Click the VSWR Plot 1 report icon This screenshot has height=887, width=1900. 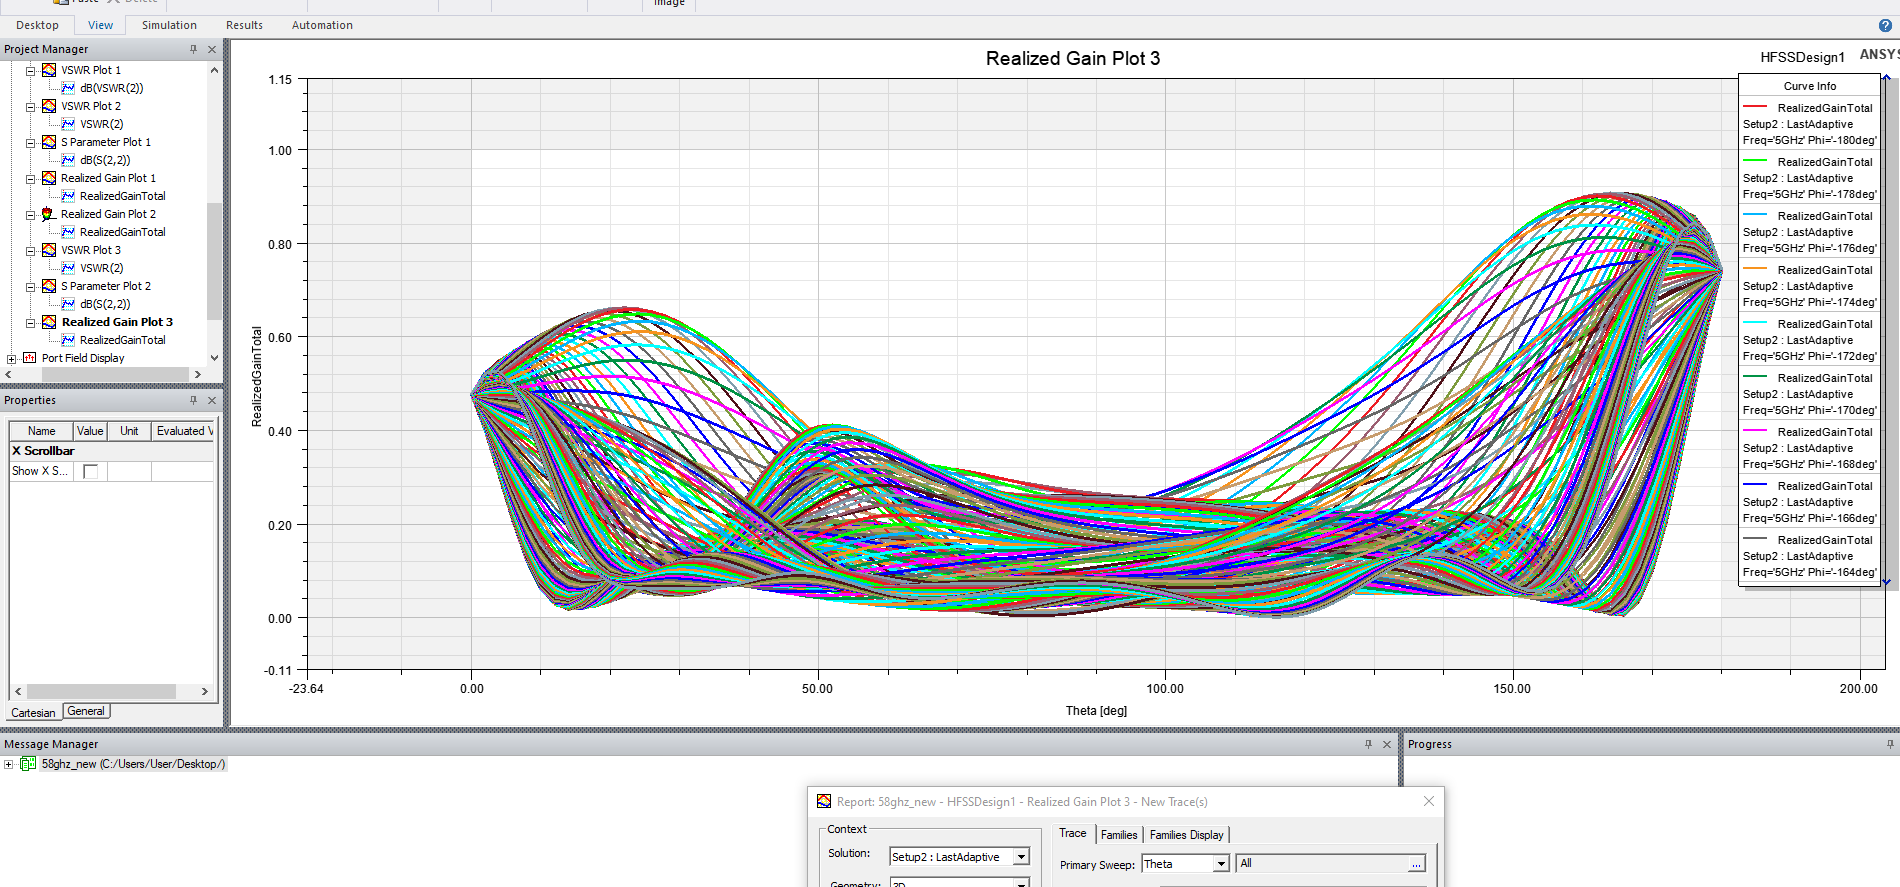pos(48,70)
